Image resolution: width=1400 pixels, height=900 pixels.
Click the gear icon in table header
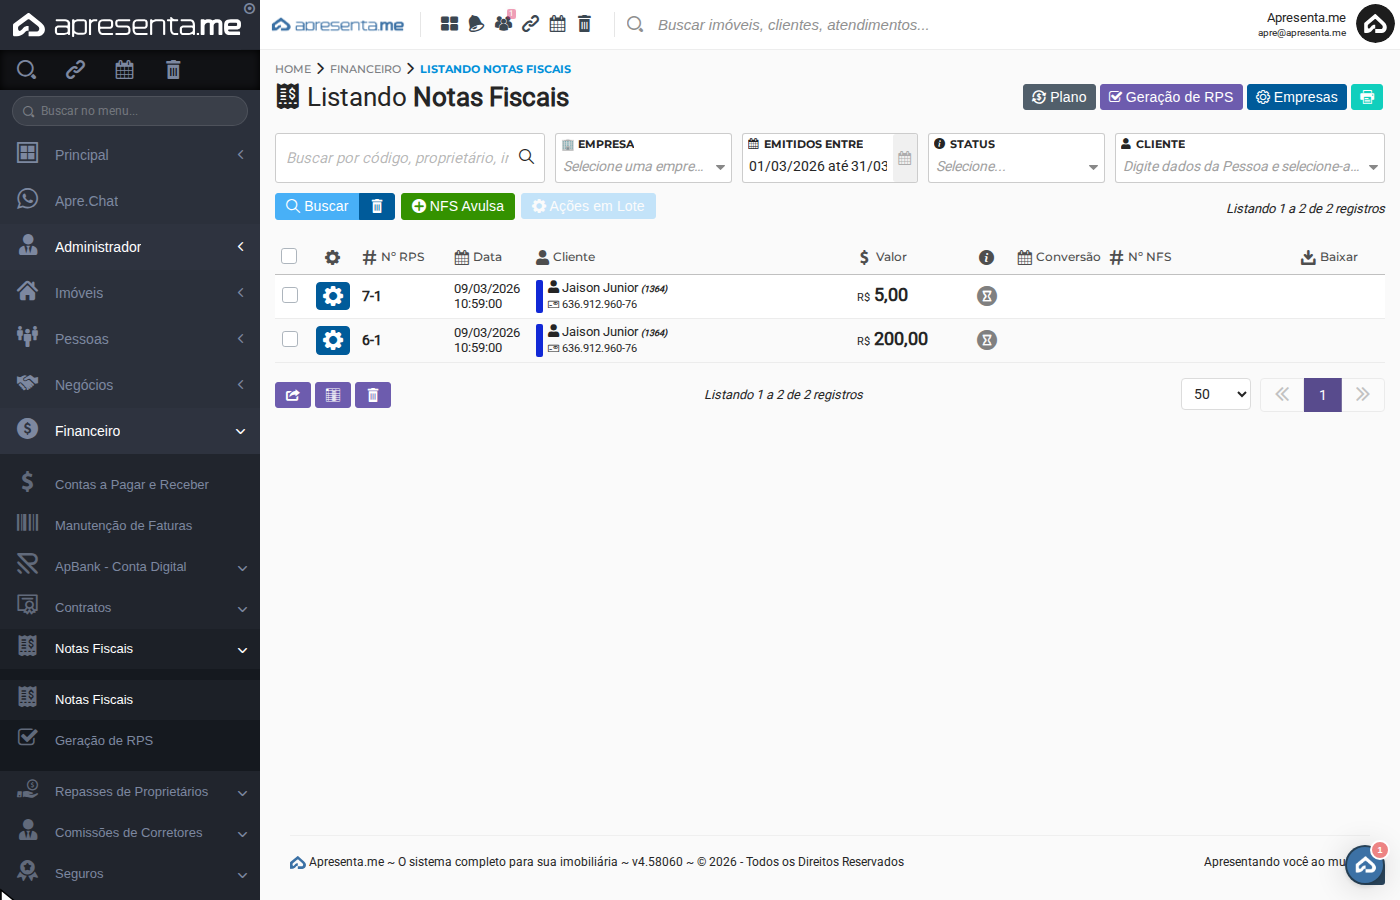click(333, 257)
